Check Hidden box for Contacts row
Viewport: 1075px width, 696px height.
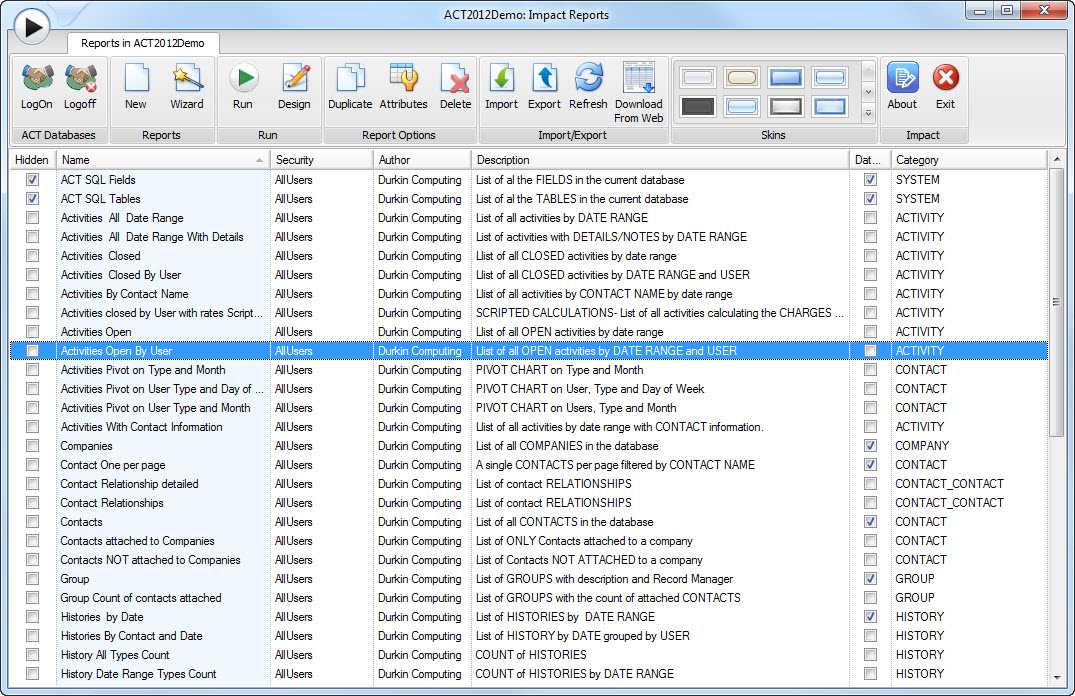pyautogui.click(x=32, y=522)
